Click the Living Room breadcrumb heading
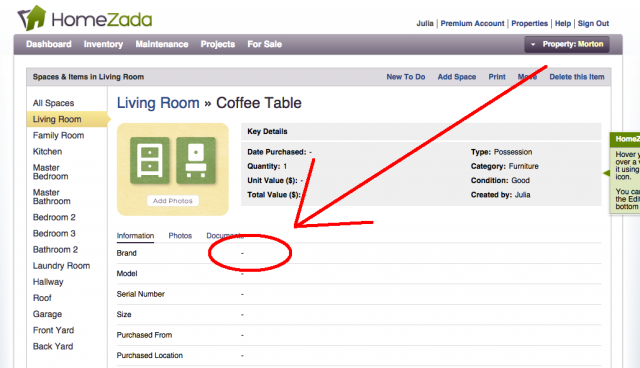The width and height of the screenshot is (640, 368). [x=158, y=103]
